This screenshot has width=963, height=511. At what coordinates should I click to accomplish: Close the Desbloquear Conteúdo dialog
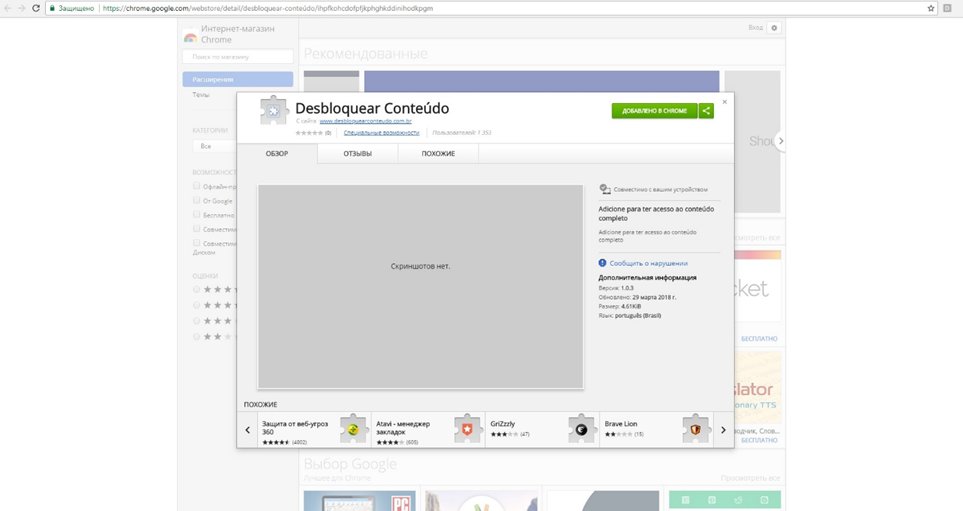[725, 102]
